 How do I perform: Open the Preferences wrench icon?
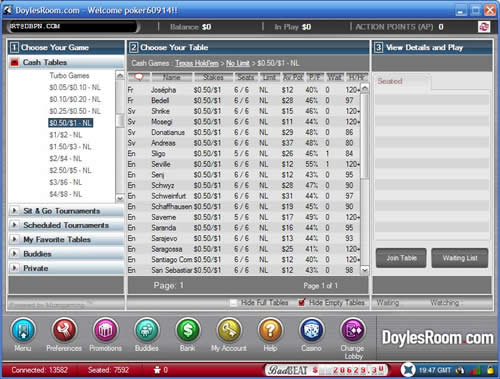64,330
